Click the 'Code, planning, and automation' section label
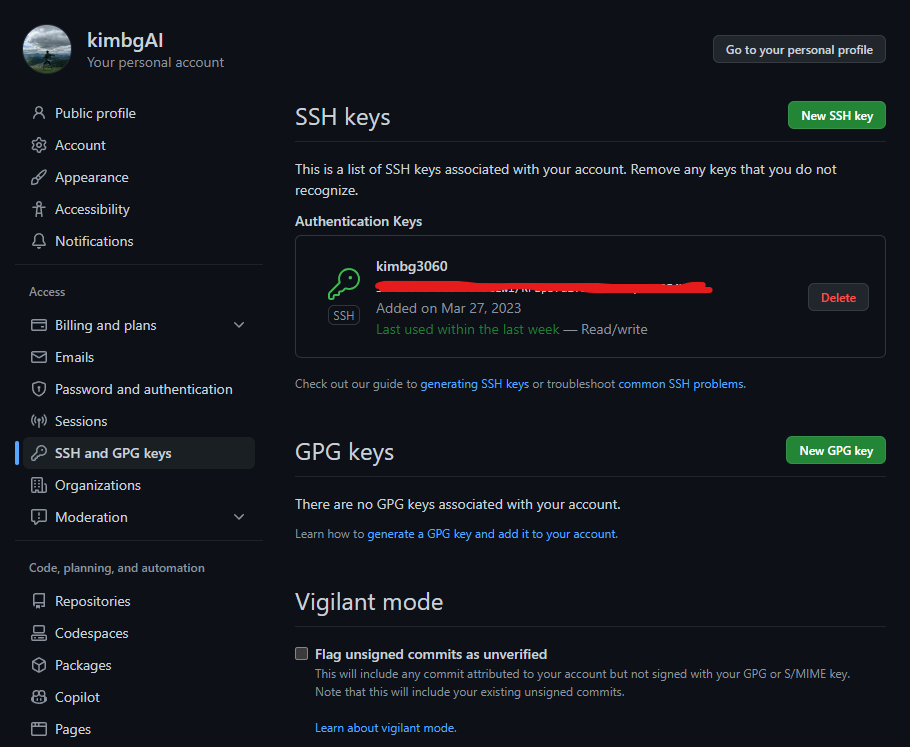 [x=117, y=568]
